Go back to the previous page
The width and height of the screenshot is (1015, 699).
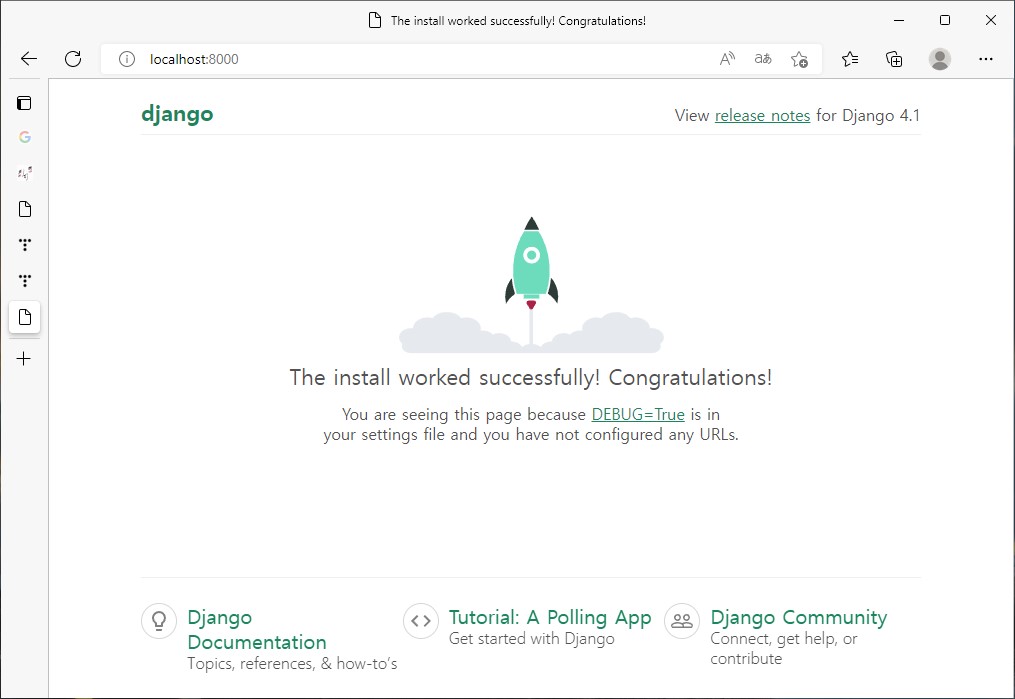point(28,59)
